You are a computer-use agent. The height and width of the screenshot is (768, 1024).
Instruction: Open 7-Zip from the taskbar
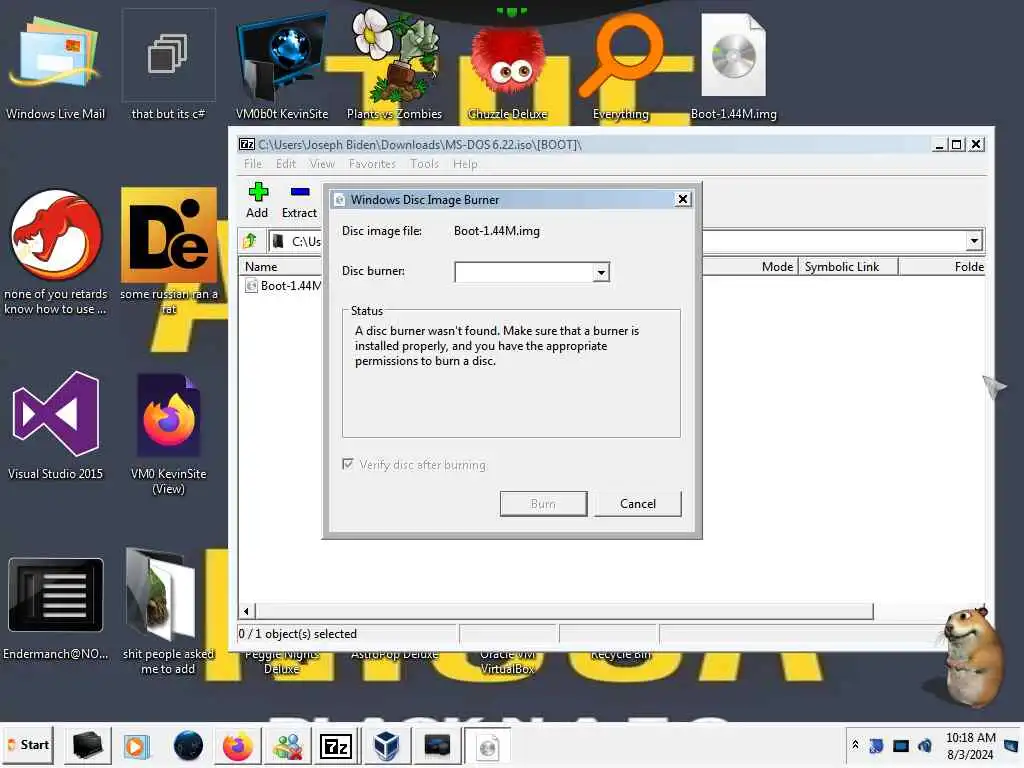pos(336,746)
